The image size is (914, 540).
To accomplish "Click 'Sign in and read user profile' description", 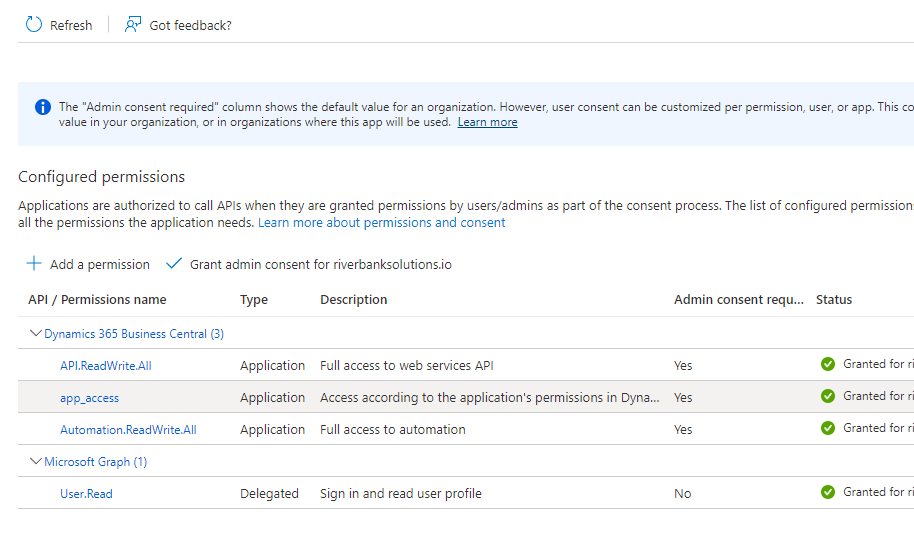I will pyautogui.click(x=400, y=494).
